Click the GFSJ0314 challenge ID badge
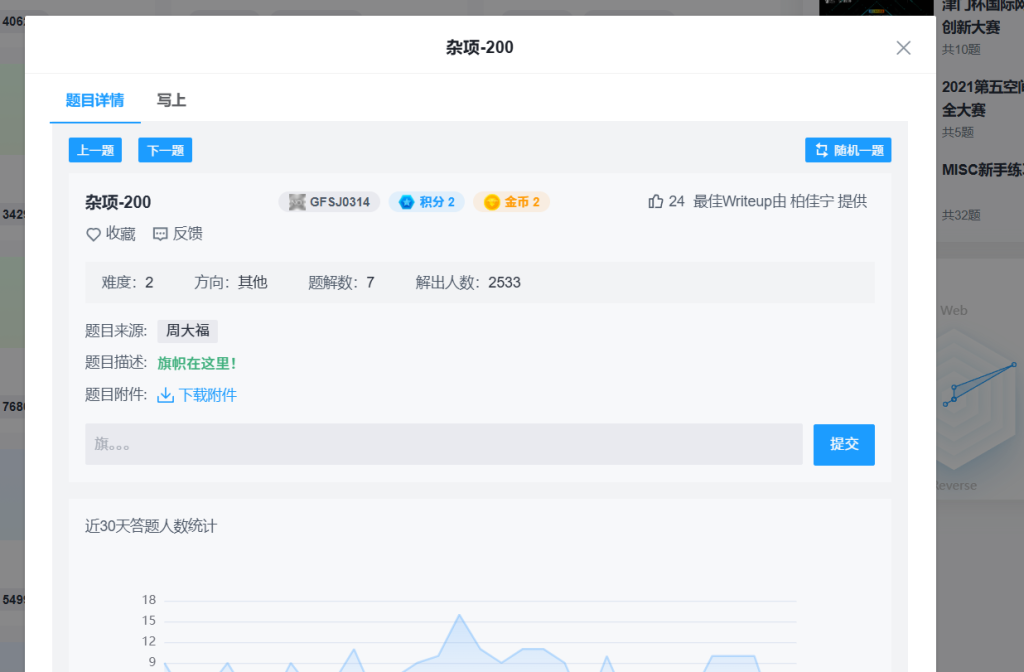Viewport: 1024px width, 672px height. coord(329,202)
